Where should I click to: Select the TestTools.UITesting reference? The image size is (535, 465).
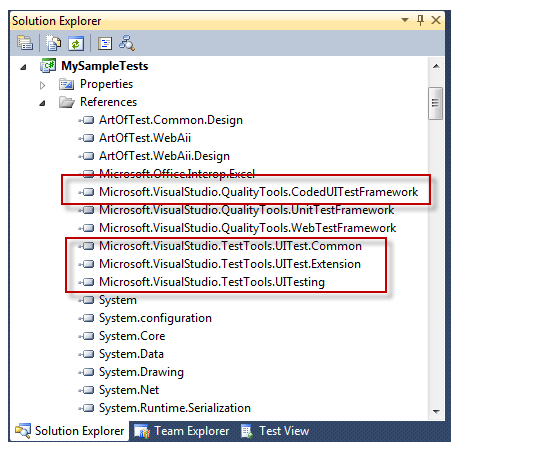pos(212,282)
